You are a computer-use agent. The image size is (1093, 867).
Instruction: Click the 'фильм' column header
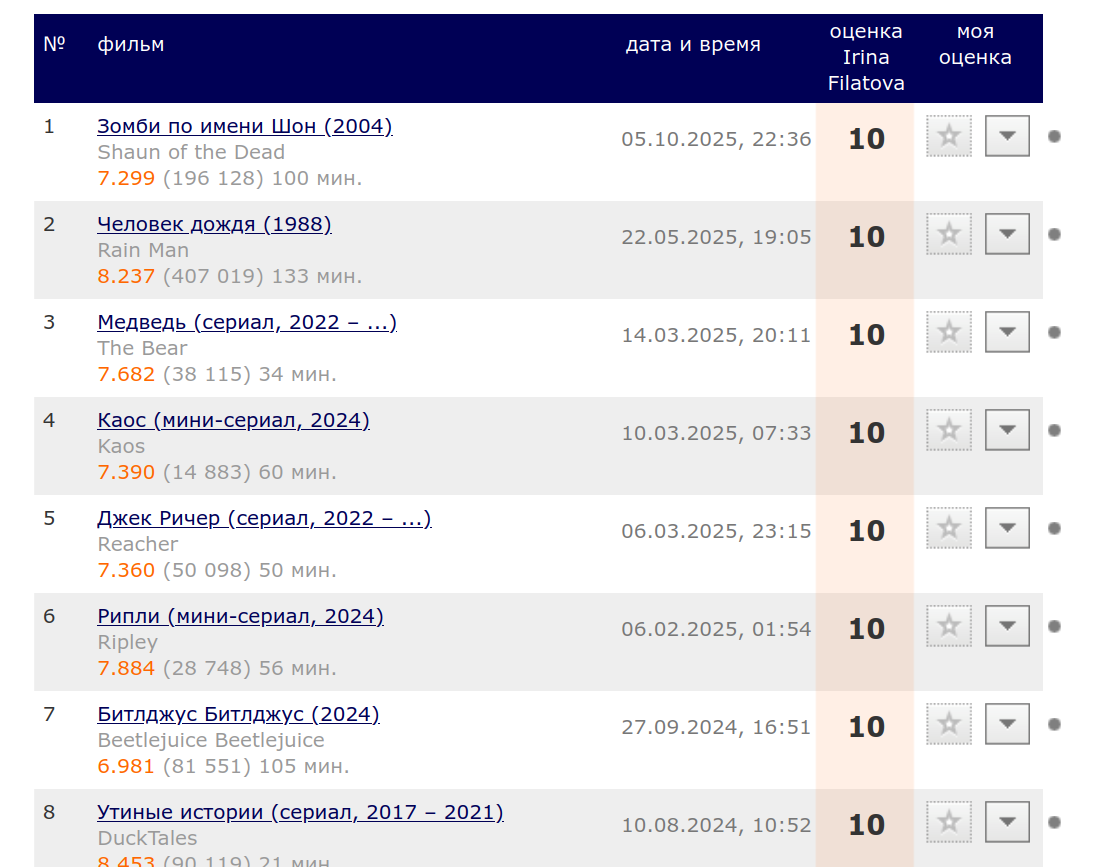point(131,45)
